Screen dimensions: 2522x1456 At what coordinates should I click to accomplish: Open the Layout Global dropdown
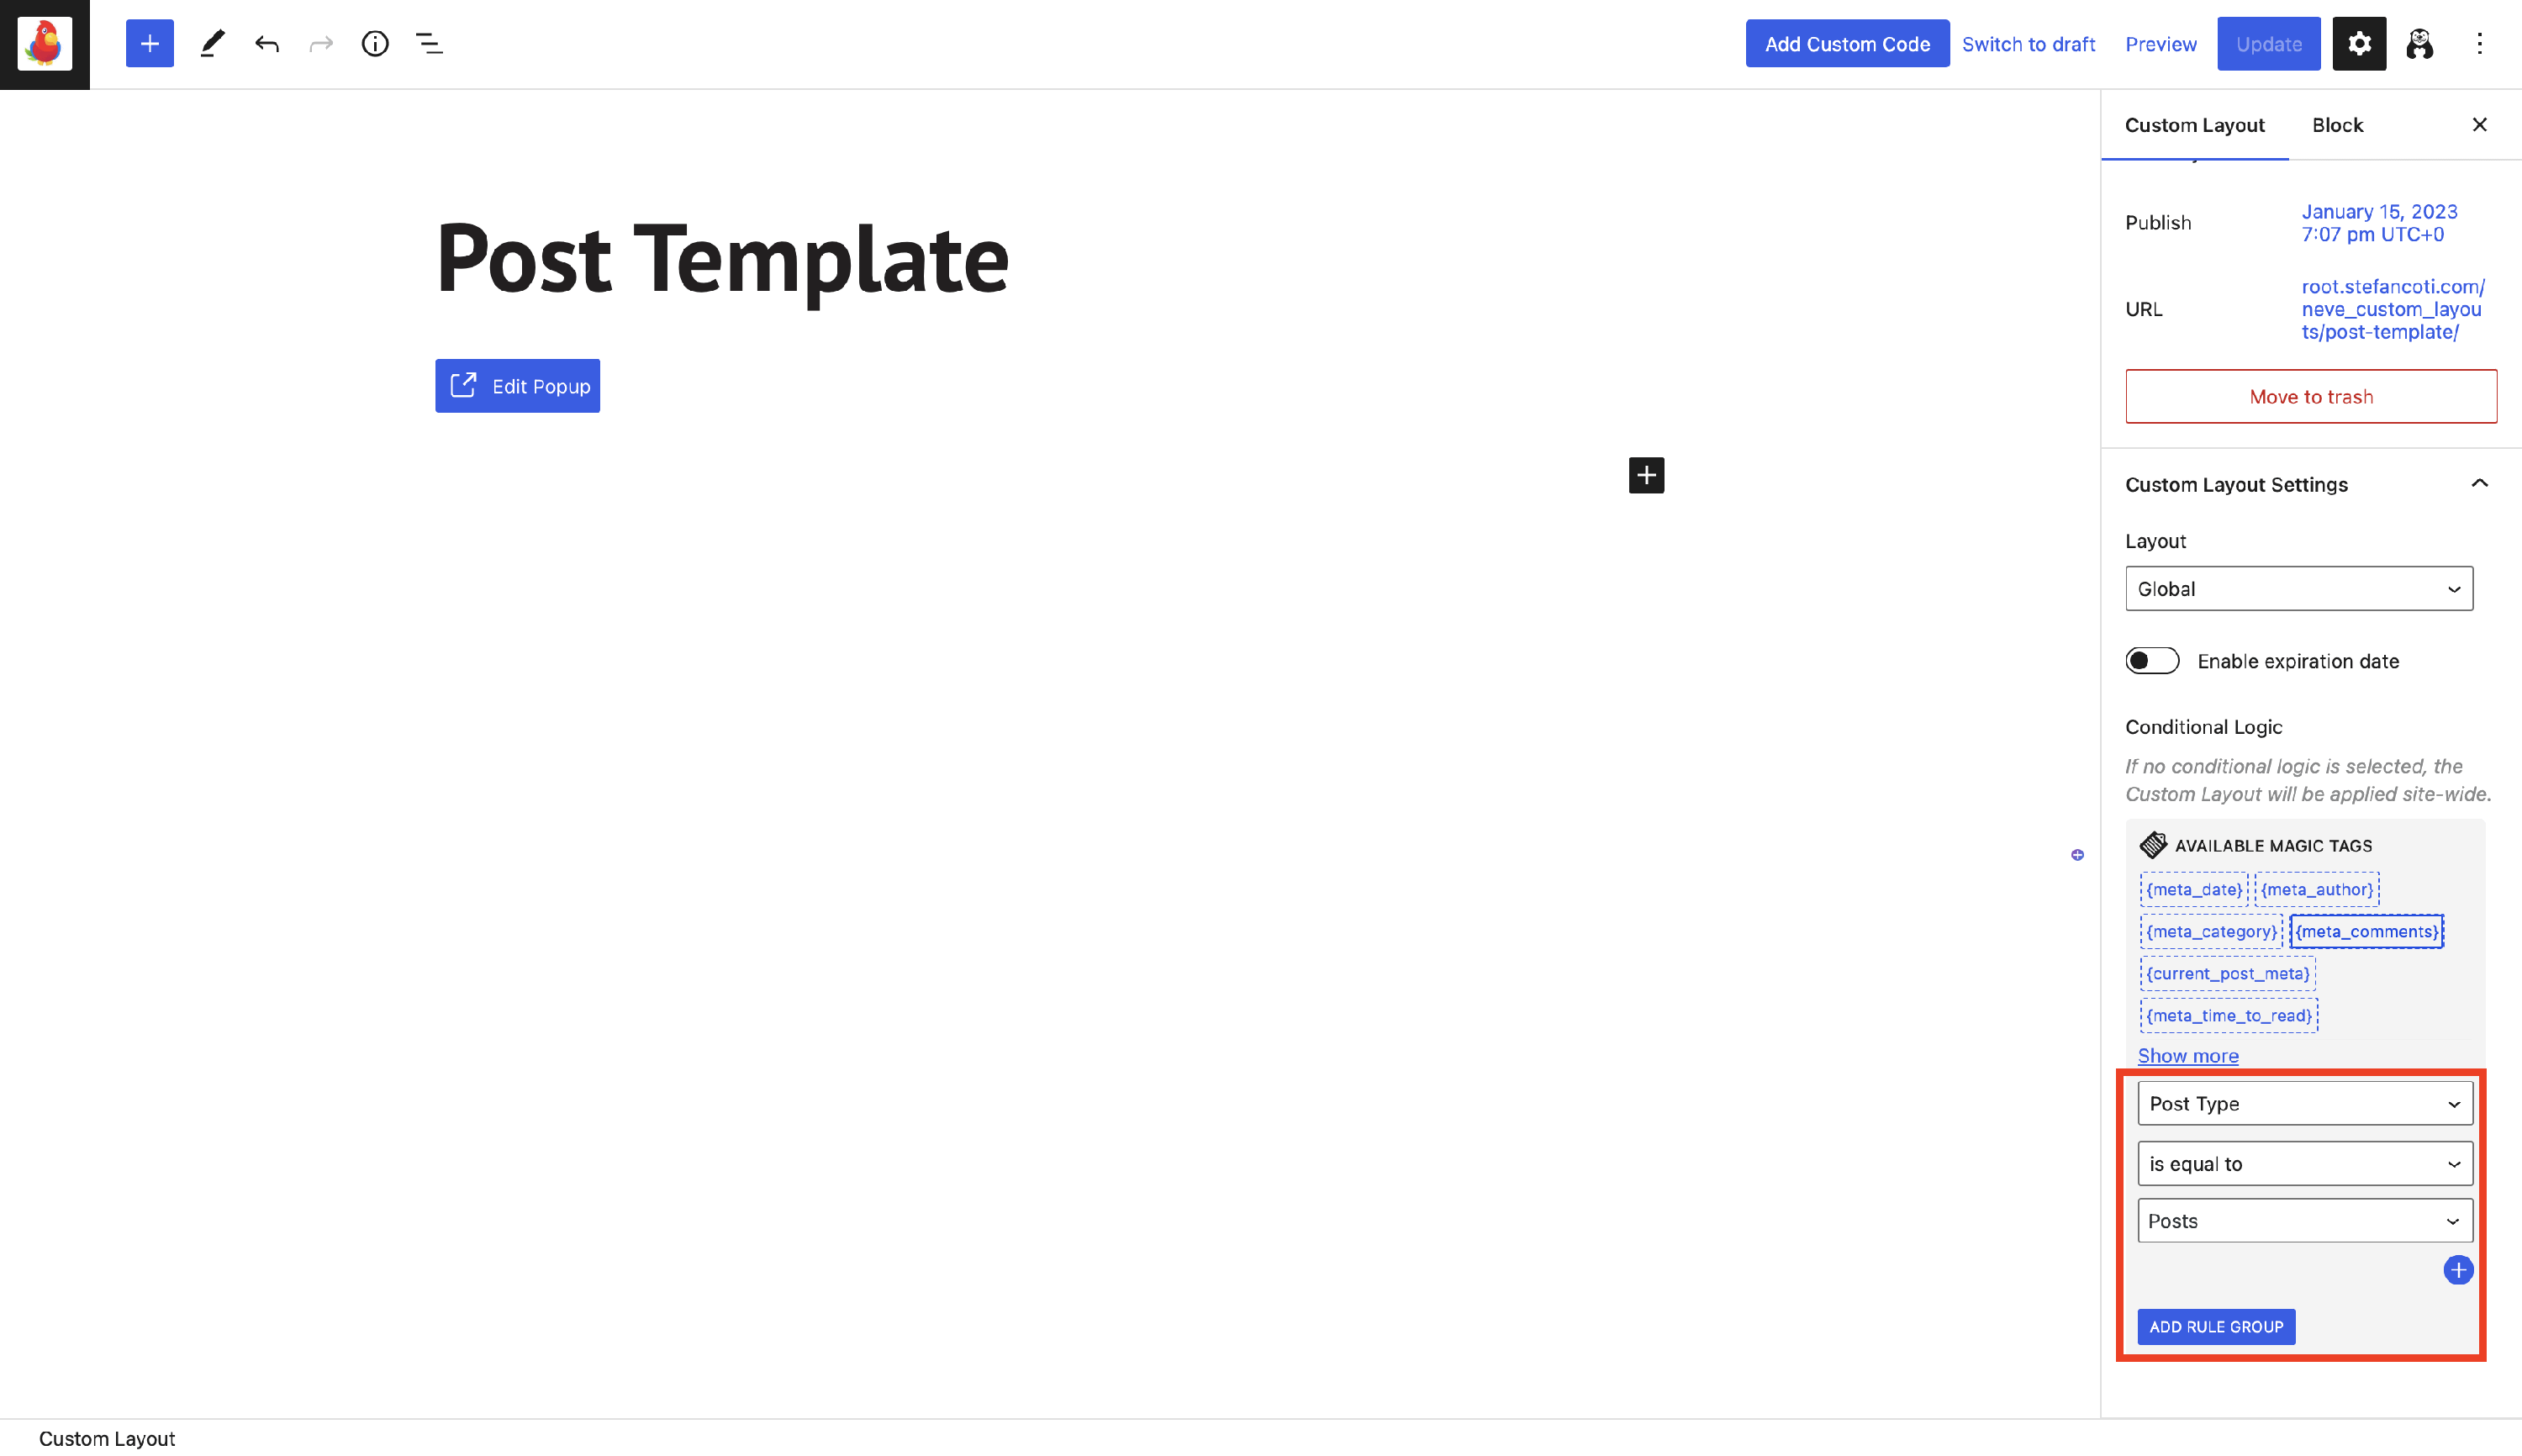2299,589
